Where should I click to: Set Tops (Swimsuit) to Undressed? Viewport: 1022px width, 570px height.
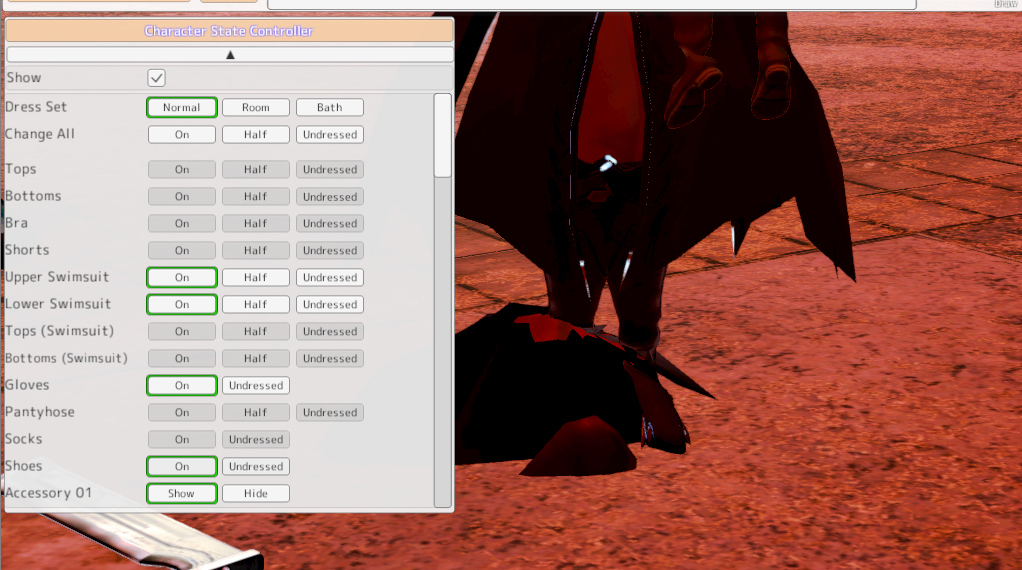tap(330, 332)
